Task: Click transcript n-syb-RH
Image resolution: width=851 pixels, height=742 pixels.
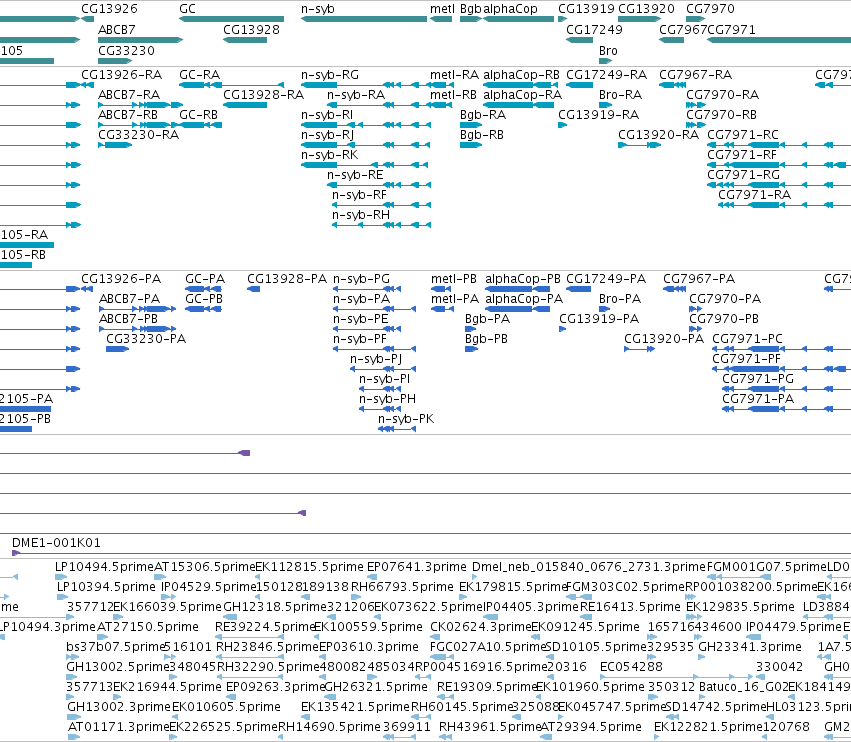Action: tap(361, 215)
